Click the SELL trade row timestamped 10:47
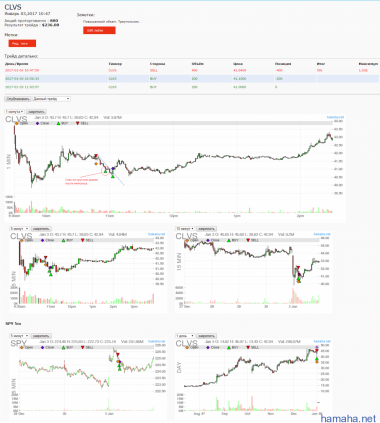The image size is (380, 423). 192,70
